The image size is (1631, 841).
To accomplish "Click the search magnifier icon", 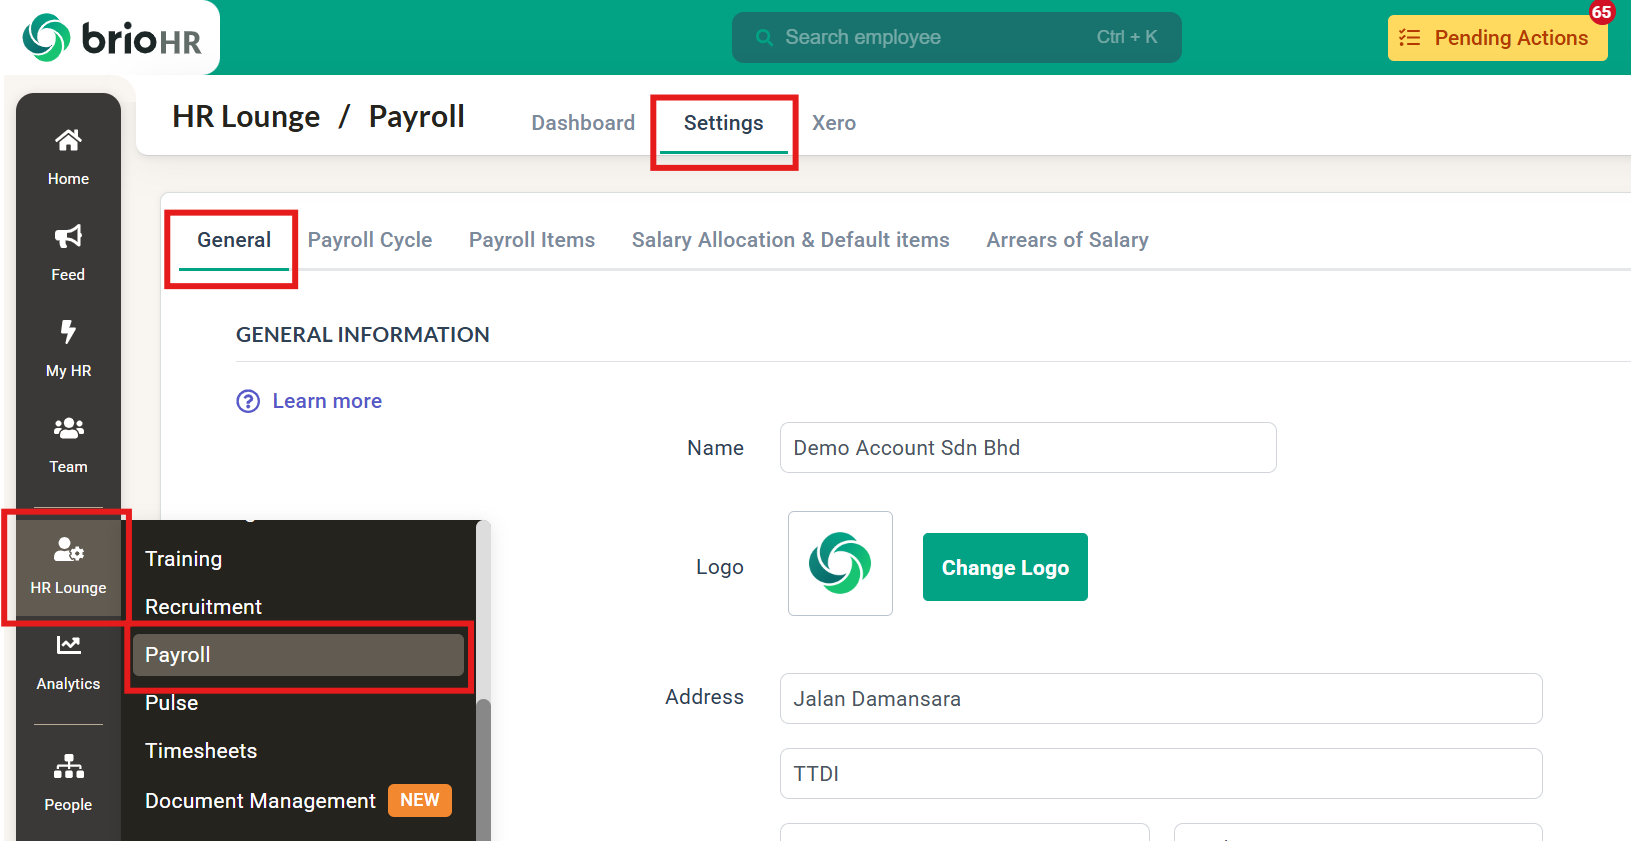I will tap(764, 38).
